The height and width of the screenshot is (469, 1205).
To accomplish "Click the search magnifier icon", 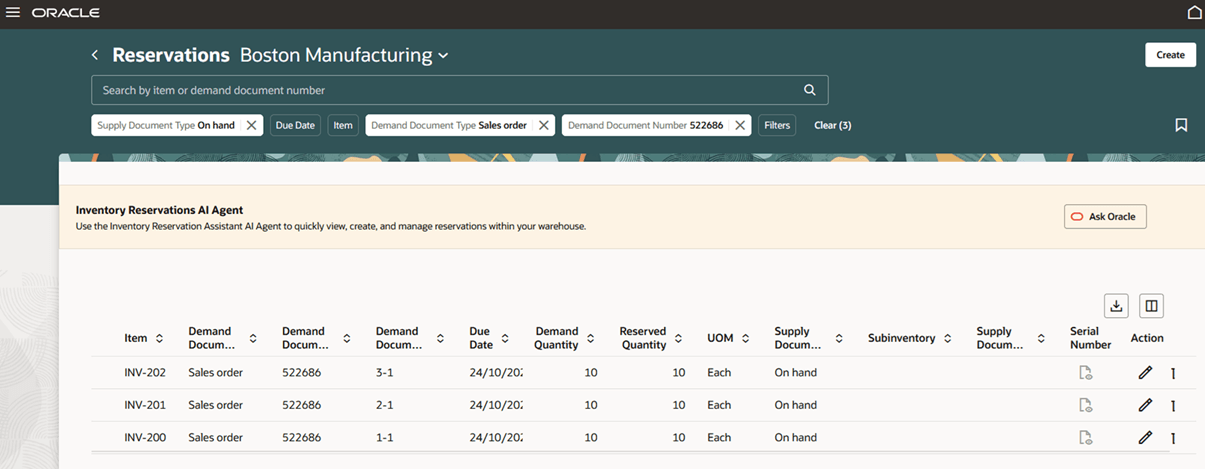I will pos(810,90).
